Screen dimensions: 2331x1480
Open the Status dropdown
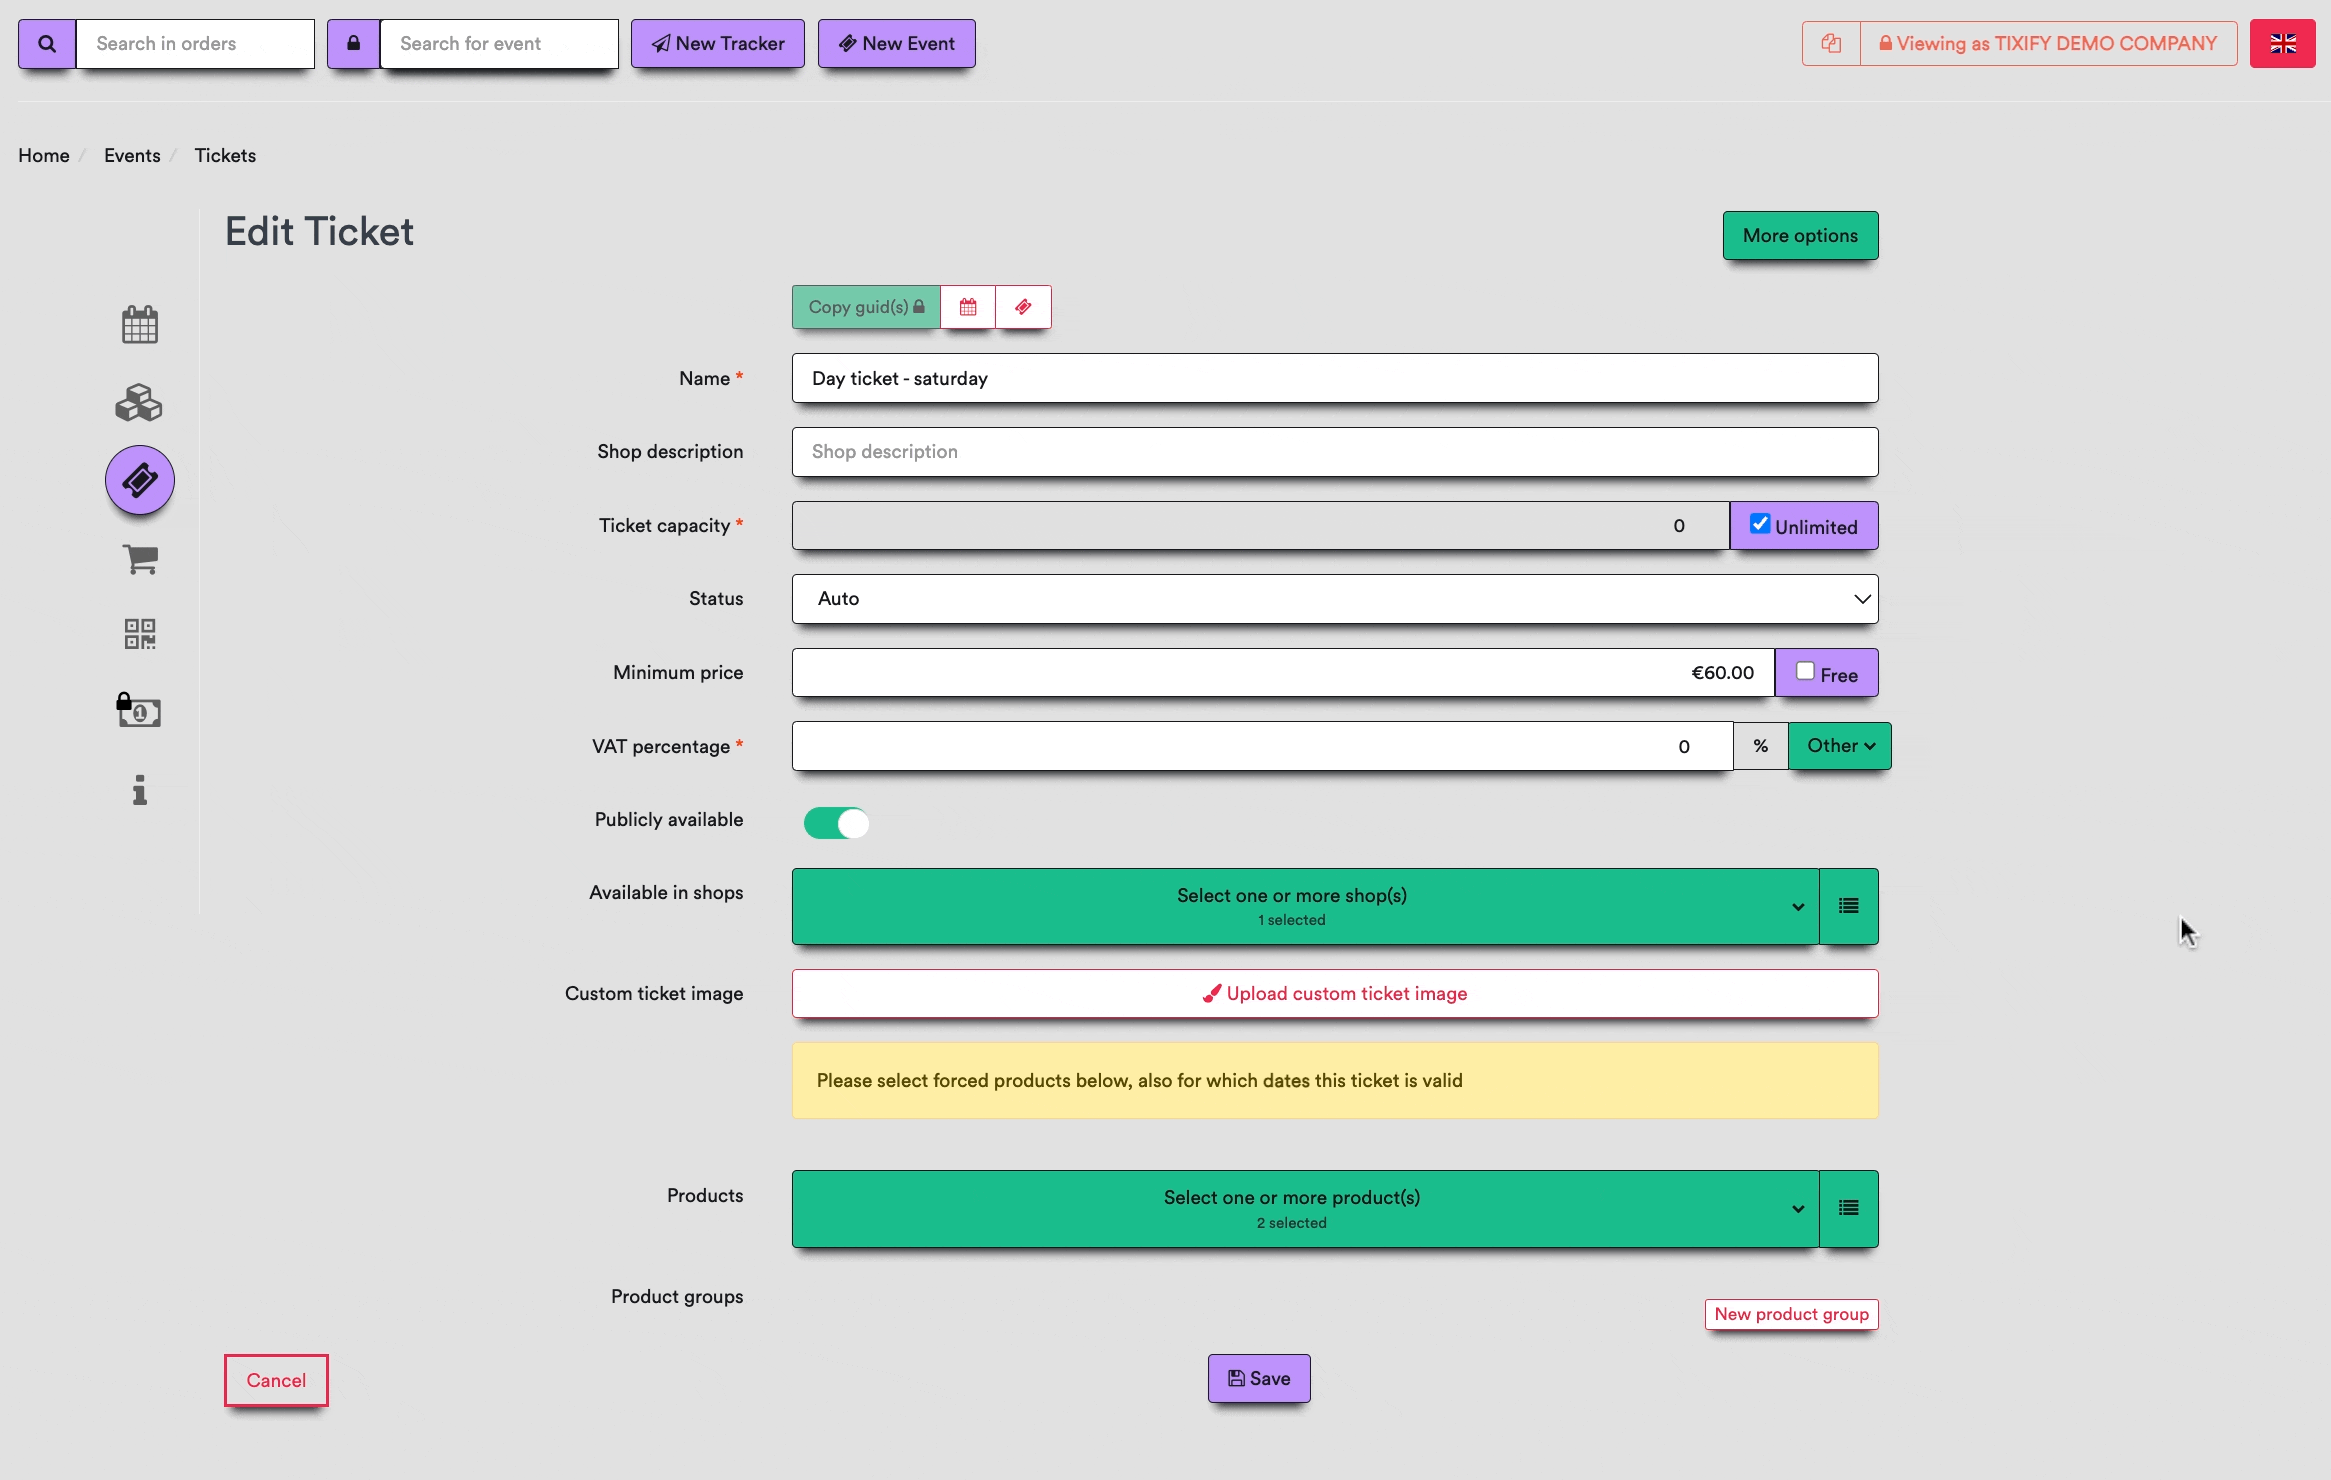pos(1335,599)
